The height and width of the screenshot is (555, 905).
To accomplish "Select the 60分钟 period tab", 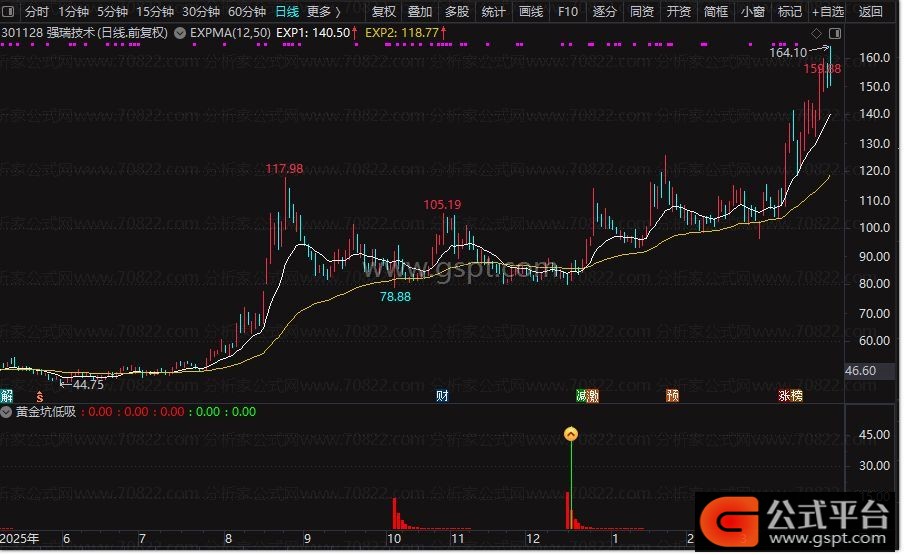I will tap(247, 12).
